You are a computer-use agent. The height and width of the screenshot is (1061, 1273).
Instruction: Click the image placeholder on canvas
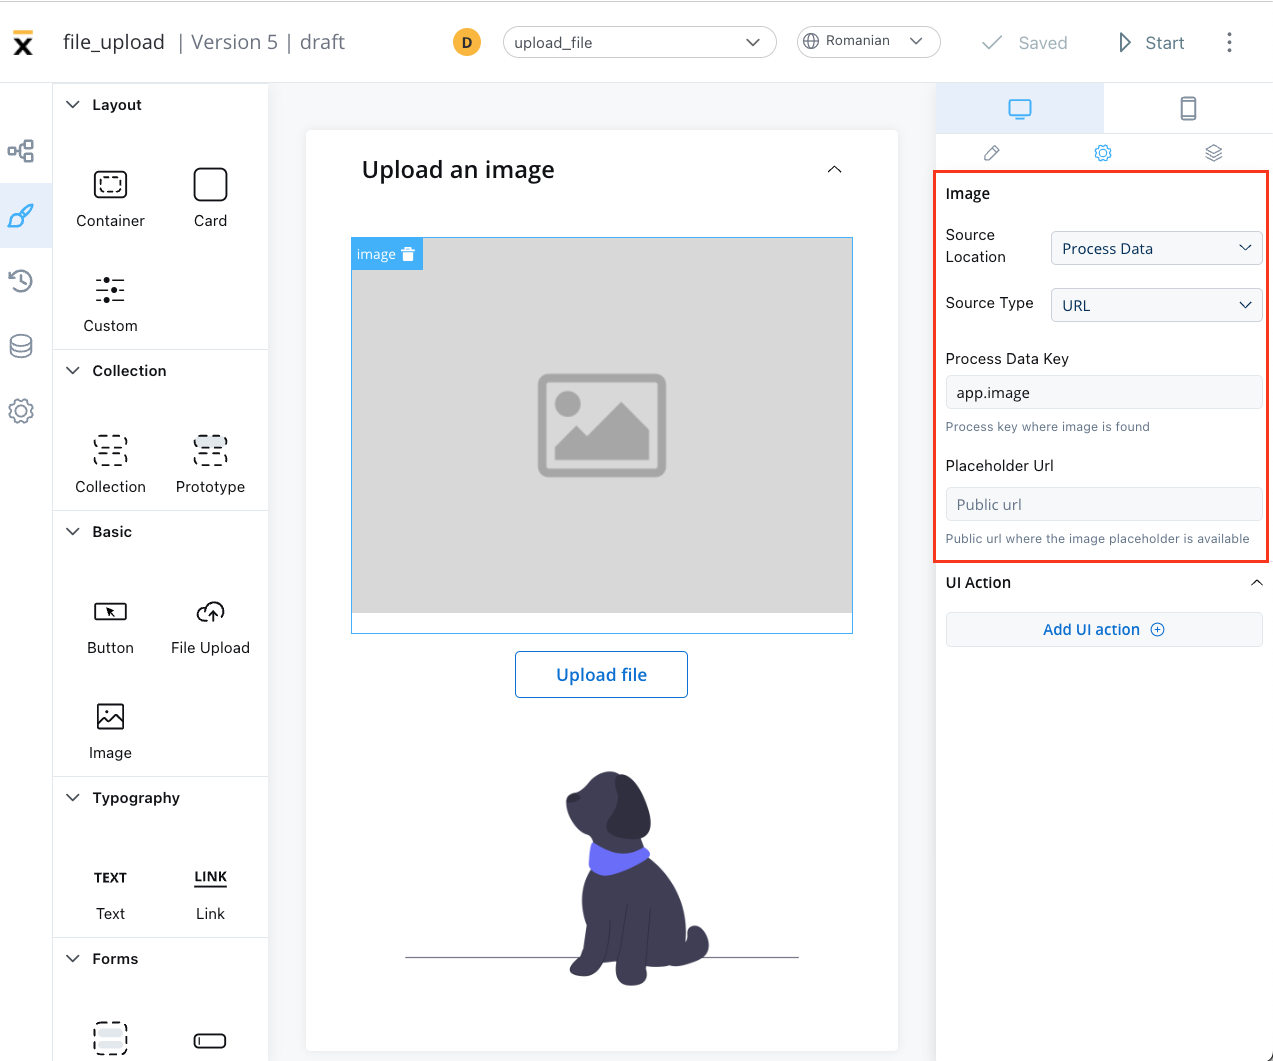[x=602, y=425]
